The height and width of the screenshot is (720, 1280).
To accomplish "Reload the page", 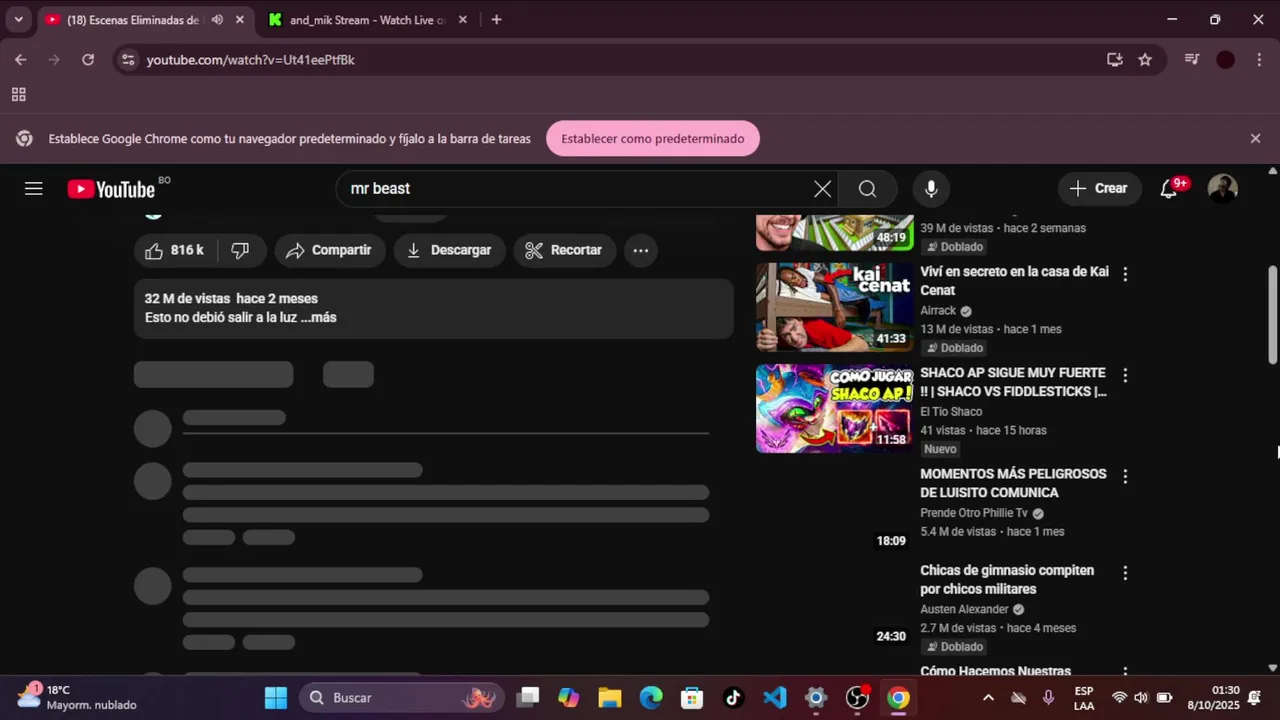I will pos(88,60).
